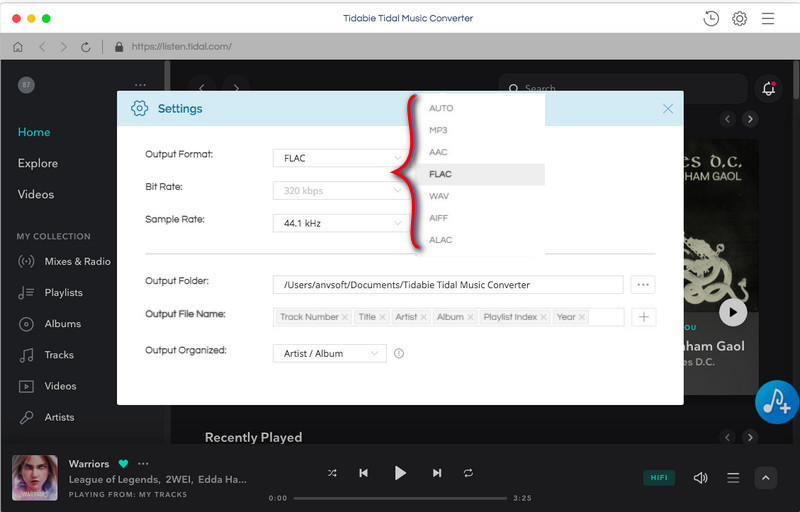Select MP3 from the format list

click(x=481, y=130)
